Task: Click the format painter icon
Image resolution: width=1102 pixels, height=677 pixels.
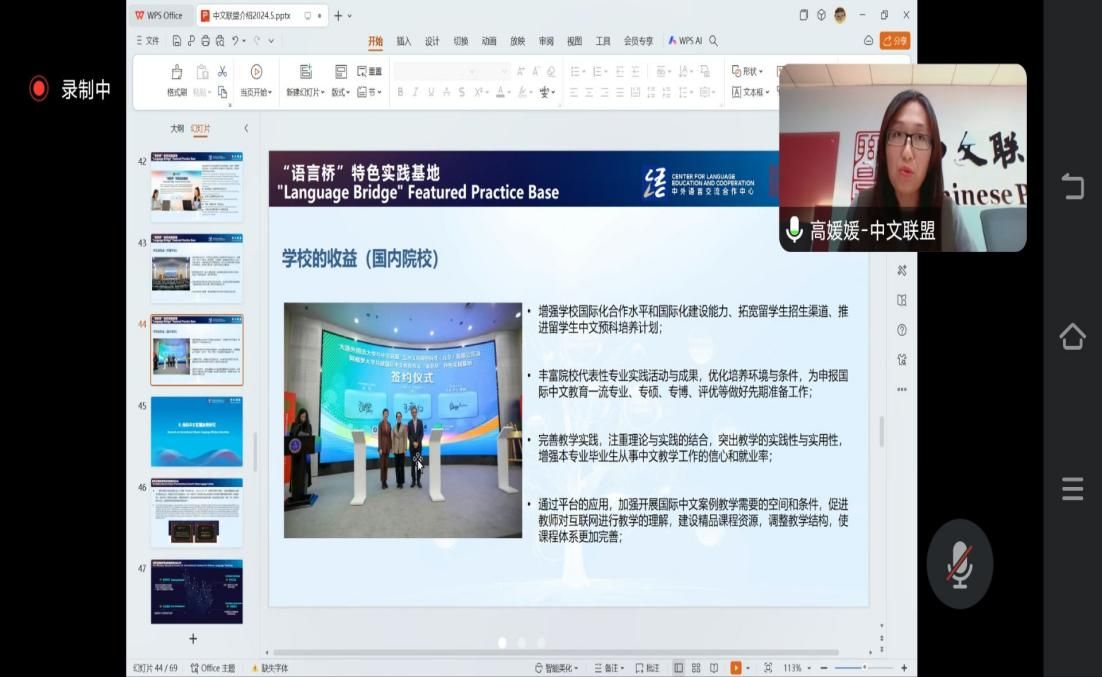Action: (176, 72)
